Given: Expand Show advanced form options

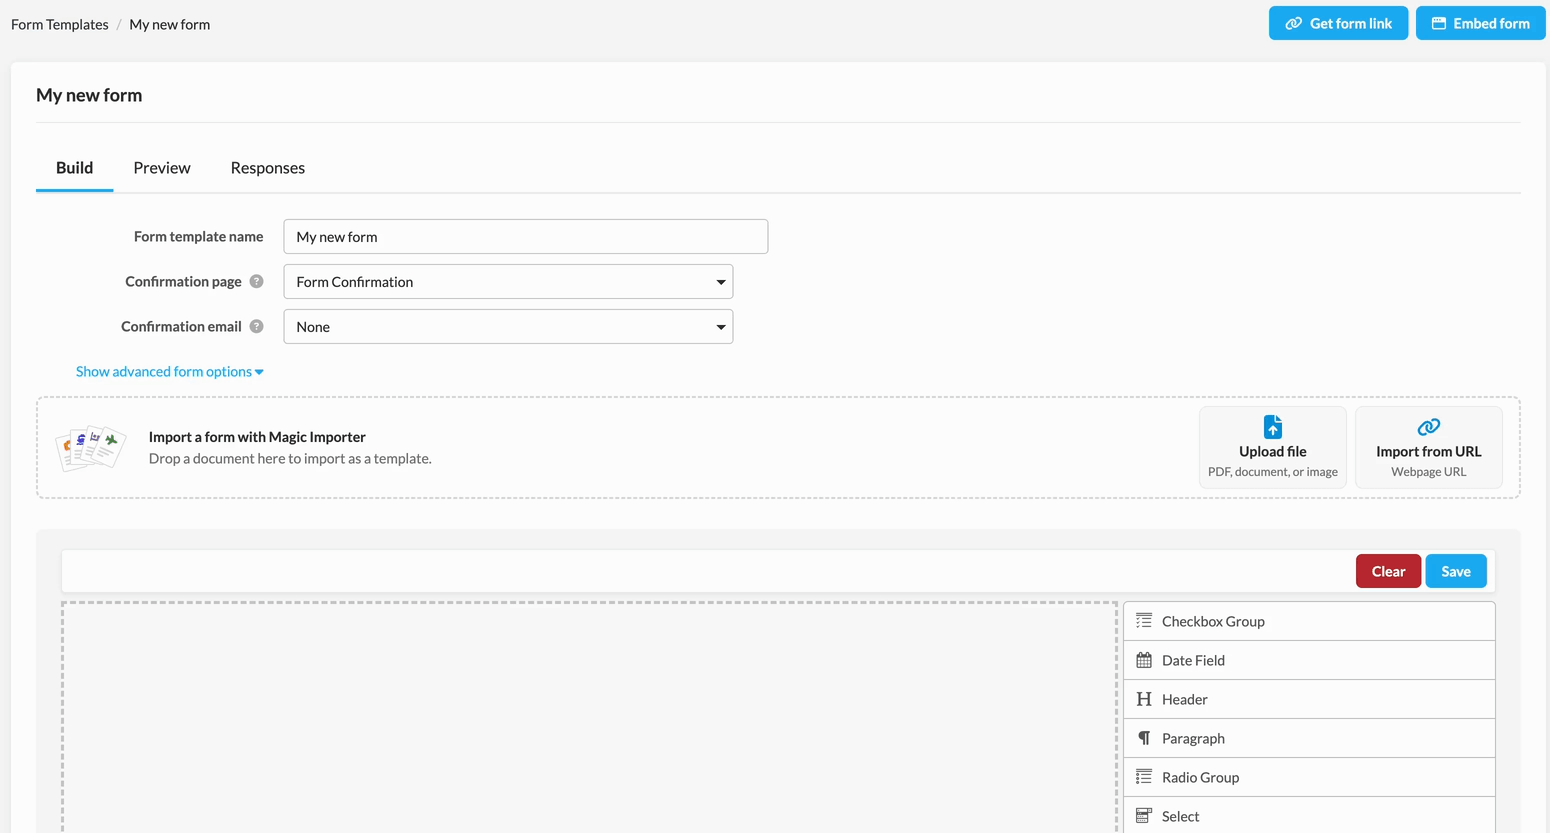Looking at the screenshot, I should pos(169,371).
